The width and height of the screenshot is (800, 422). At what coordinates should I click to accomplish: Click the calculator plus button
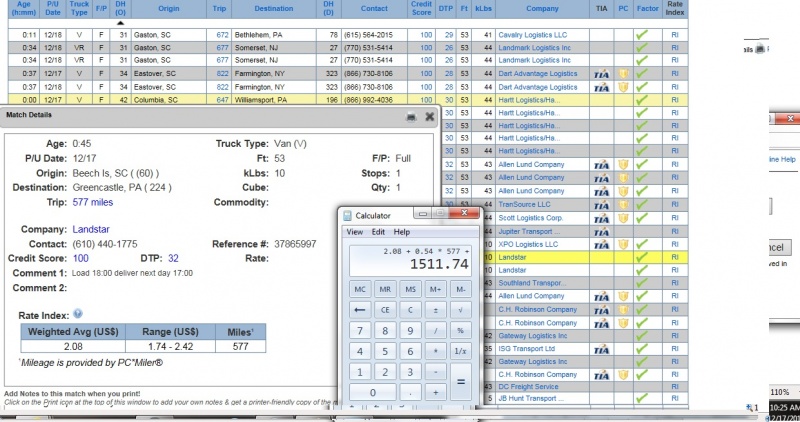click(435, 392)
